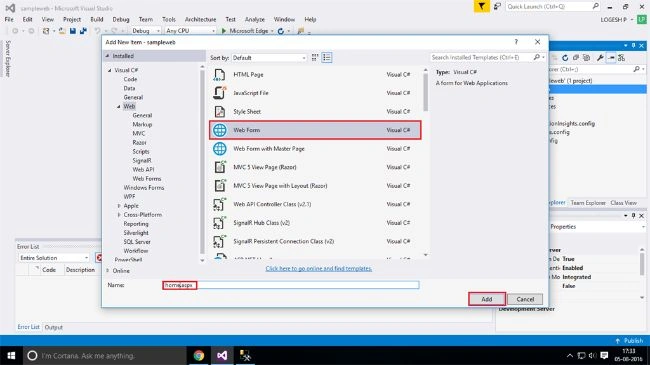Select SignalR Persistent Connection Class template
The image size is (650, 365).
[315, 241]
